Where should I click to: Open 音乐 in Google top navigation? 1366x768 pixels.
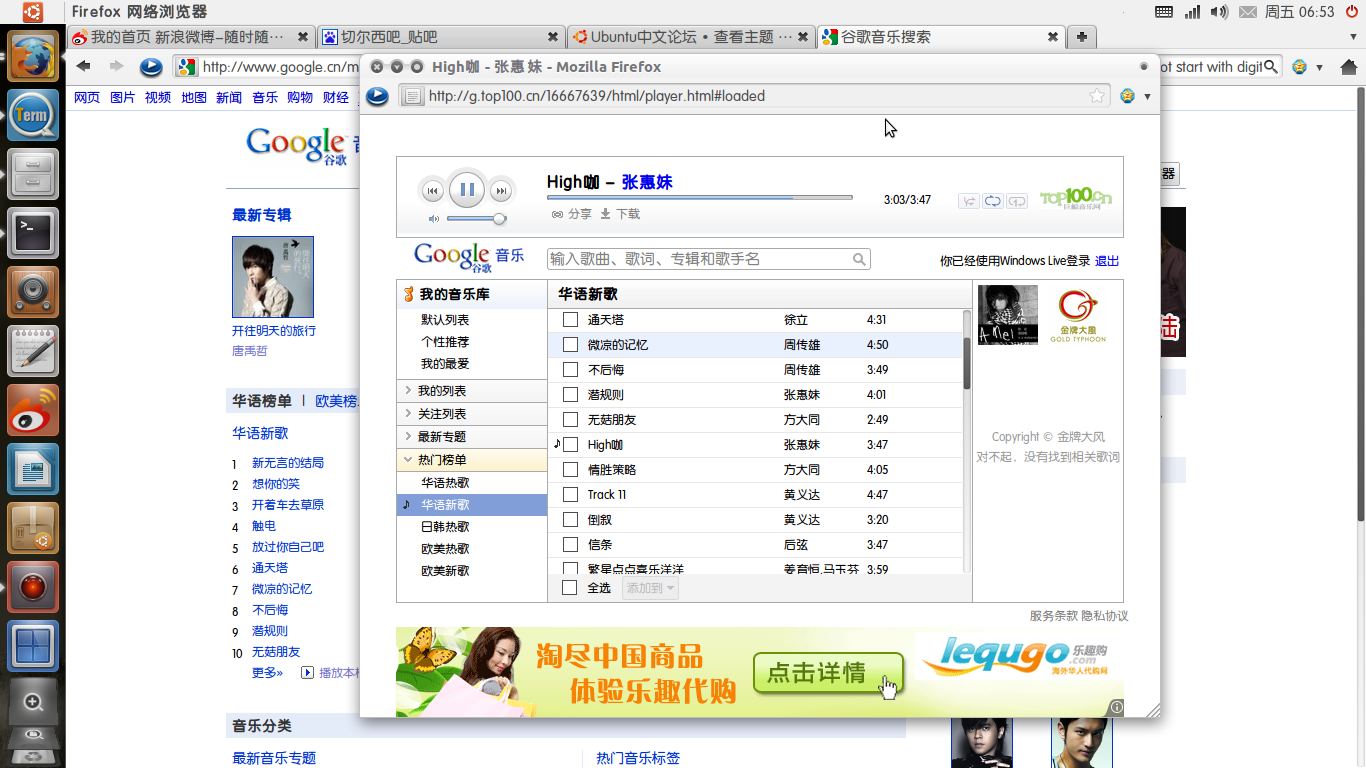click(x=265, y=98)
